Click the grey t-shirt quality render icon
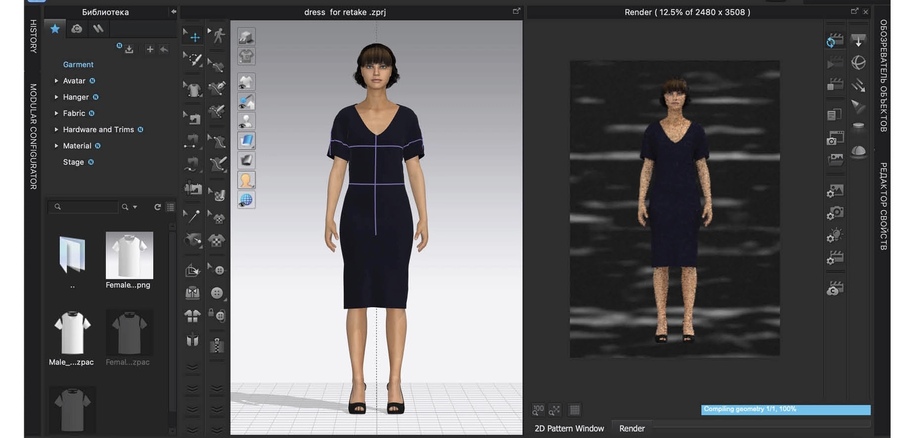 [x=246, y=56]
